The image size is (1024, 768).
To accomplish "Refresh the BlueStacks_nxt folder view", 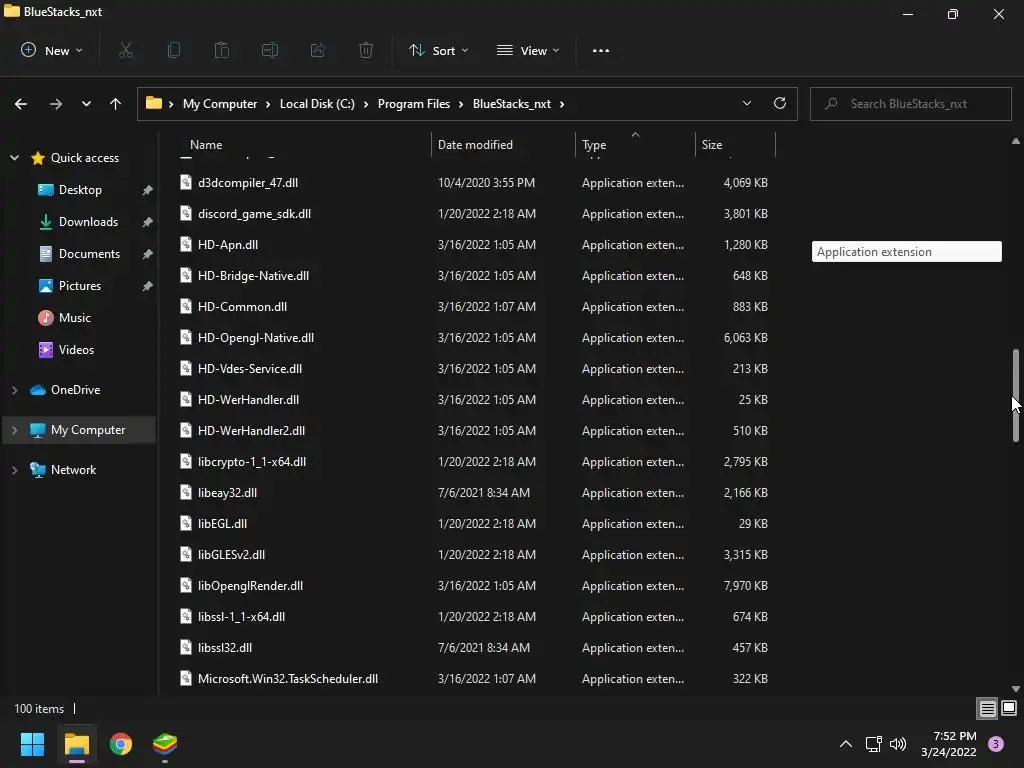I will (780, 103).
